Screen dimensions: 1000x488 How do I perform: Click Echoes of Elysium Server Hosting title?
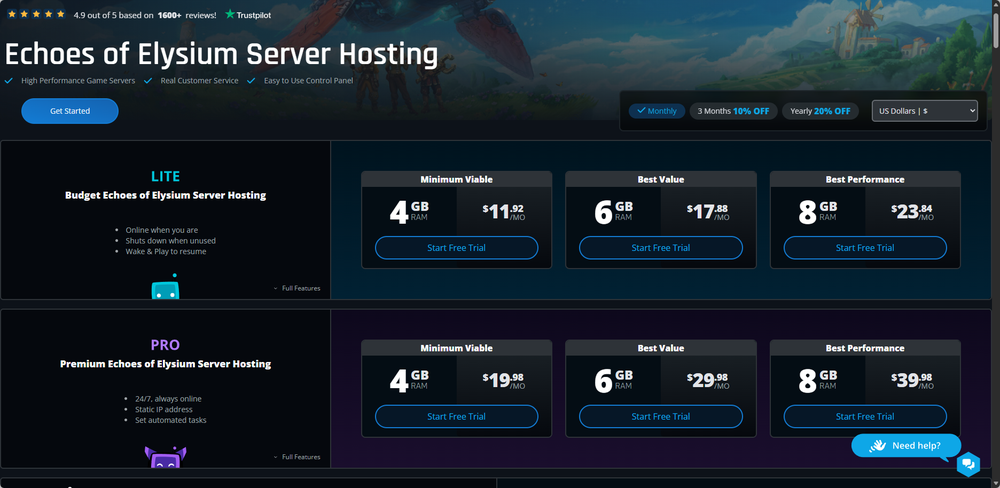[221, 55]
